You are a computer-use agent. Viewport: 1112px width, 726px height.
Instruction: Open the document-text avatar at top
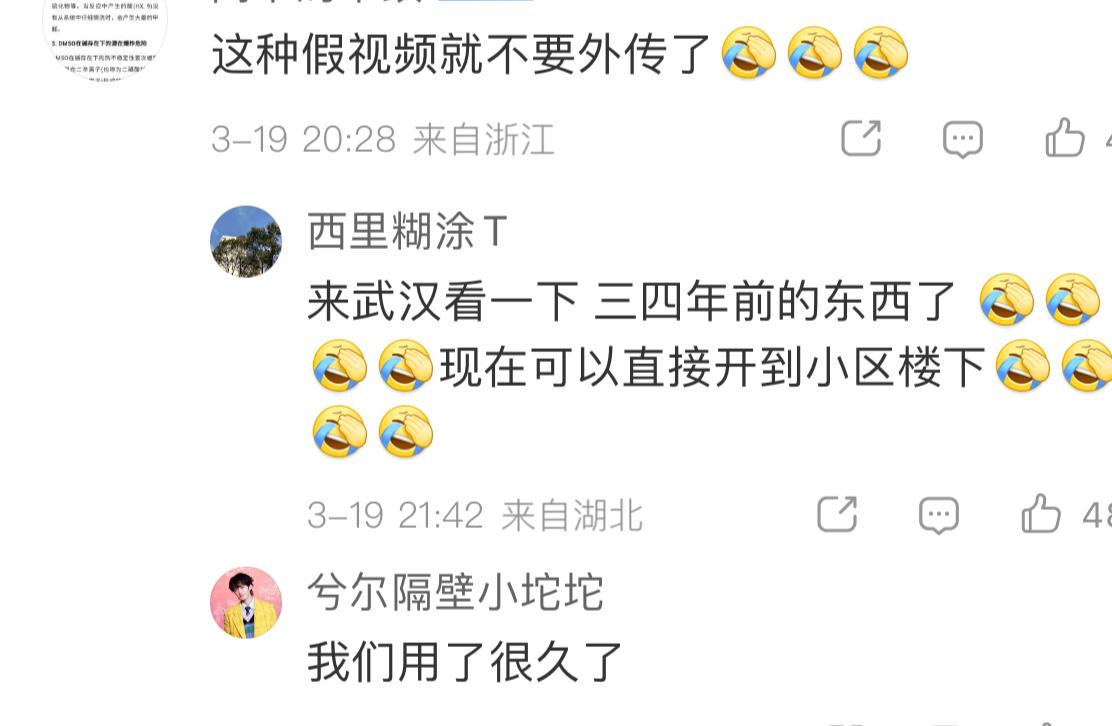coord(105,35)
